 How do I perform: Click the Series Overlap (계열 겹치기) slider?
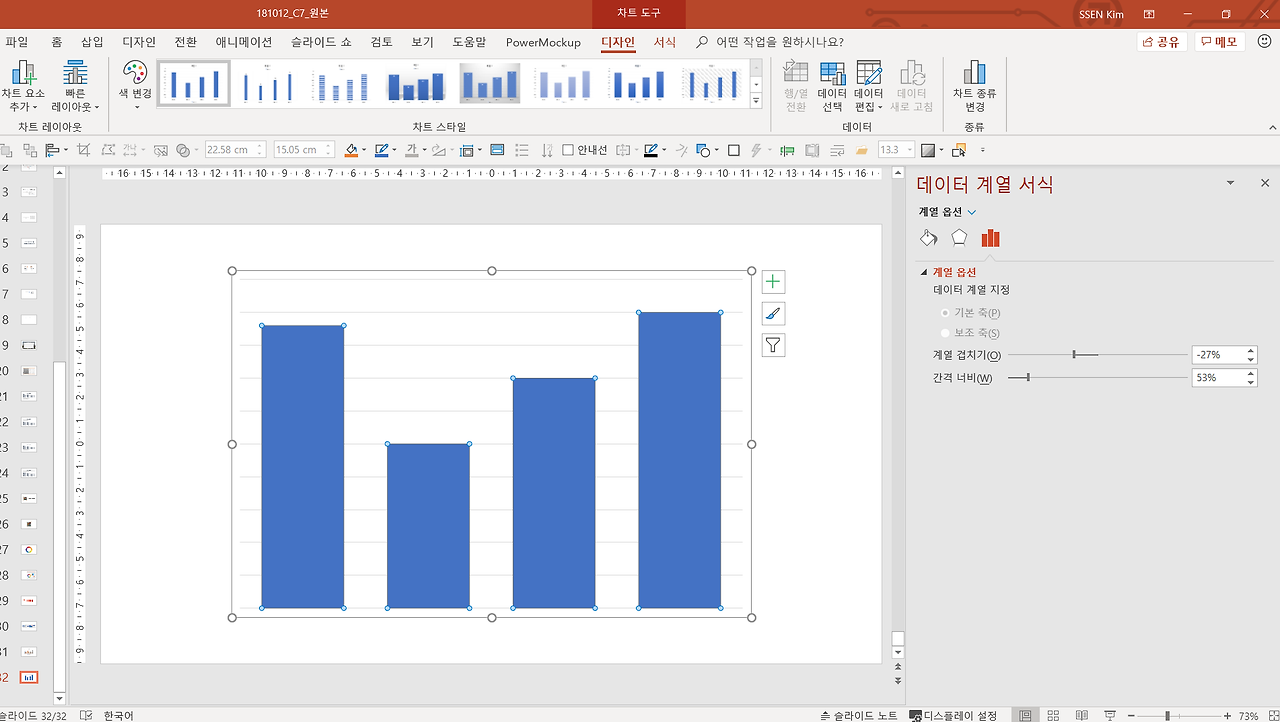click(1097, 355)
